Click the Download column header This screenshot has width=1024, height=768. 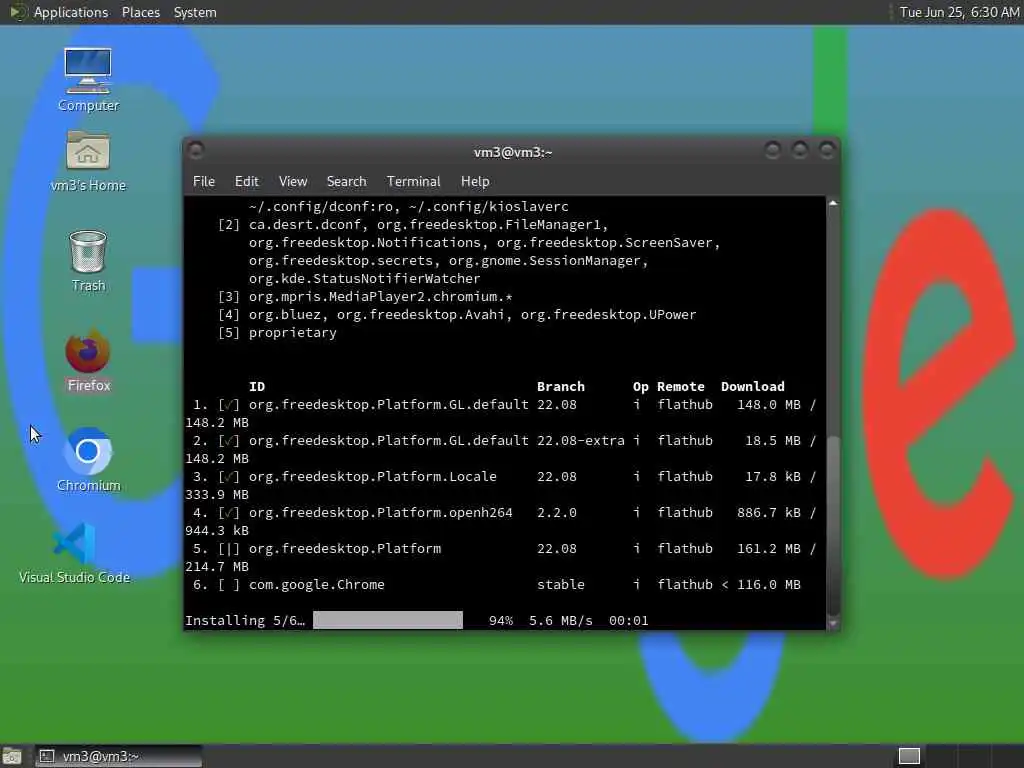[752, 387]
